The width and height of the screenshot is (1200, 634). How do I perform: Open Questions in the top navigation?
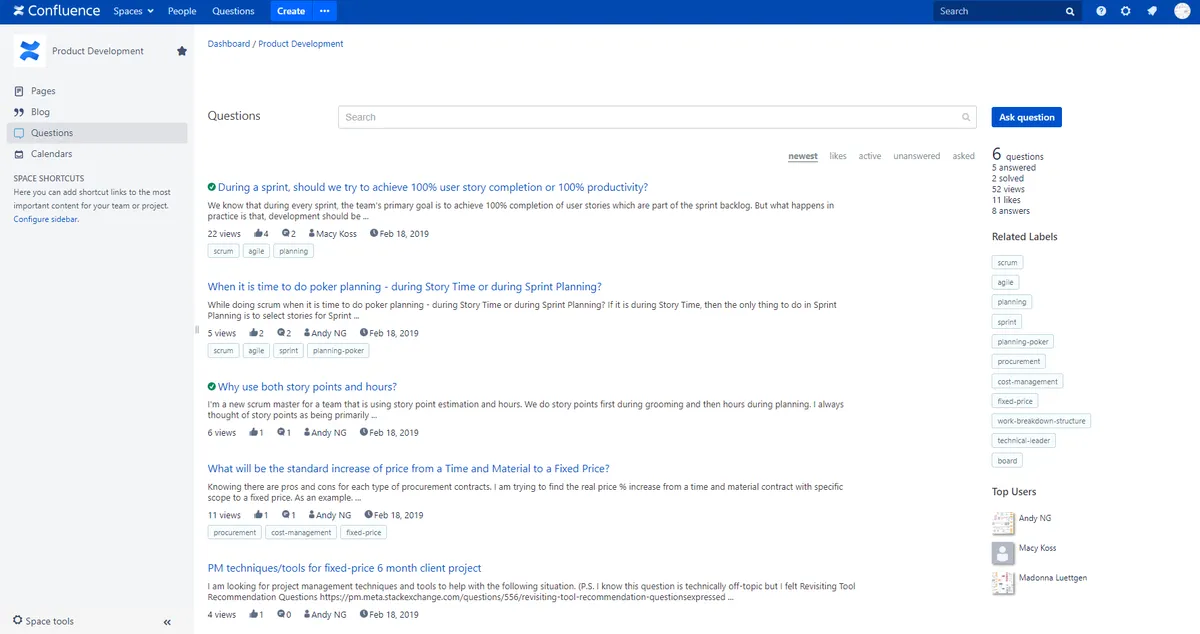tap(233, 11)
